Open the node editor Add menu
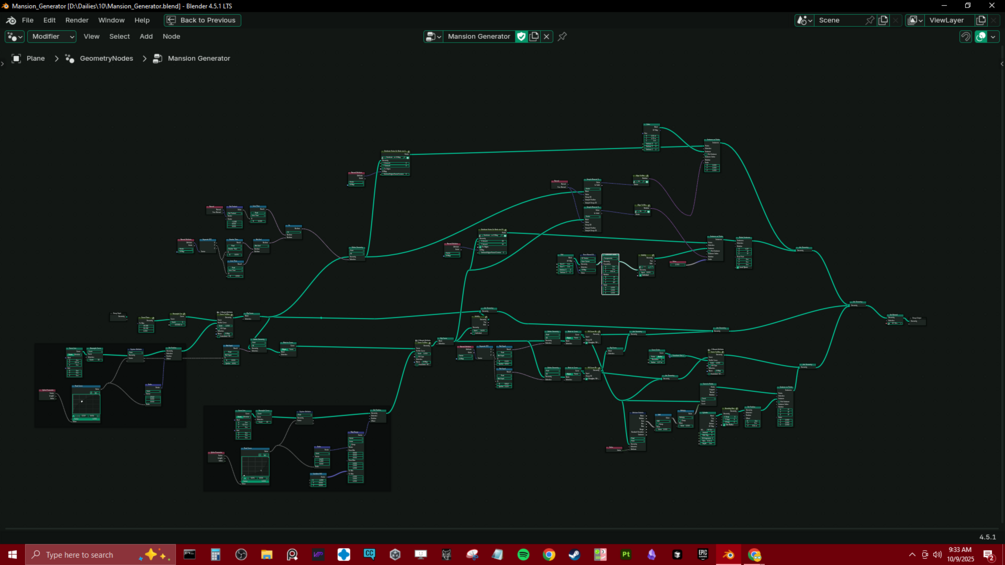 [x=146, y=37]
